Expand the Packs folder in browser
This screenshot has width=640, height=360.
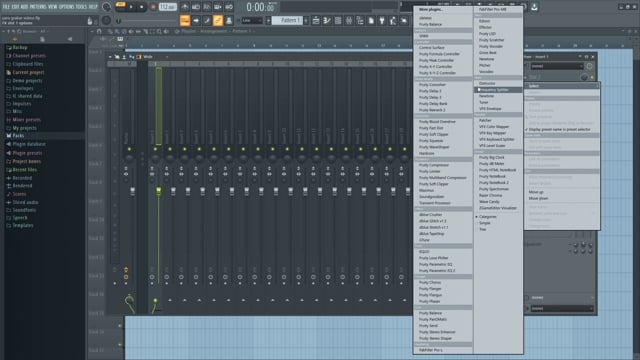[x=18, y=136]
